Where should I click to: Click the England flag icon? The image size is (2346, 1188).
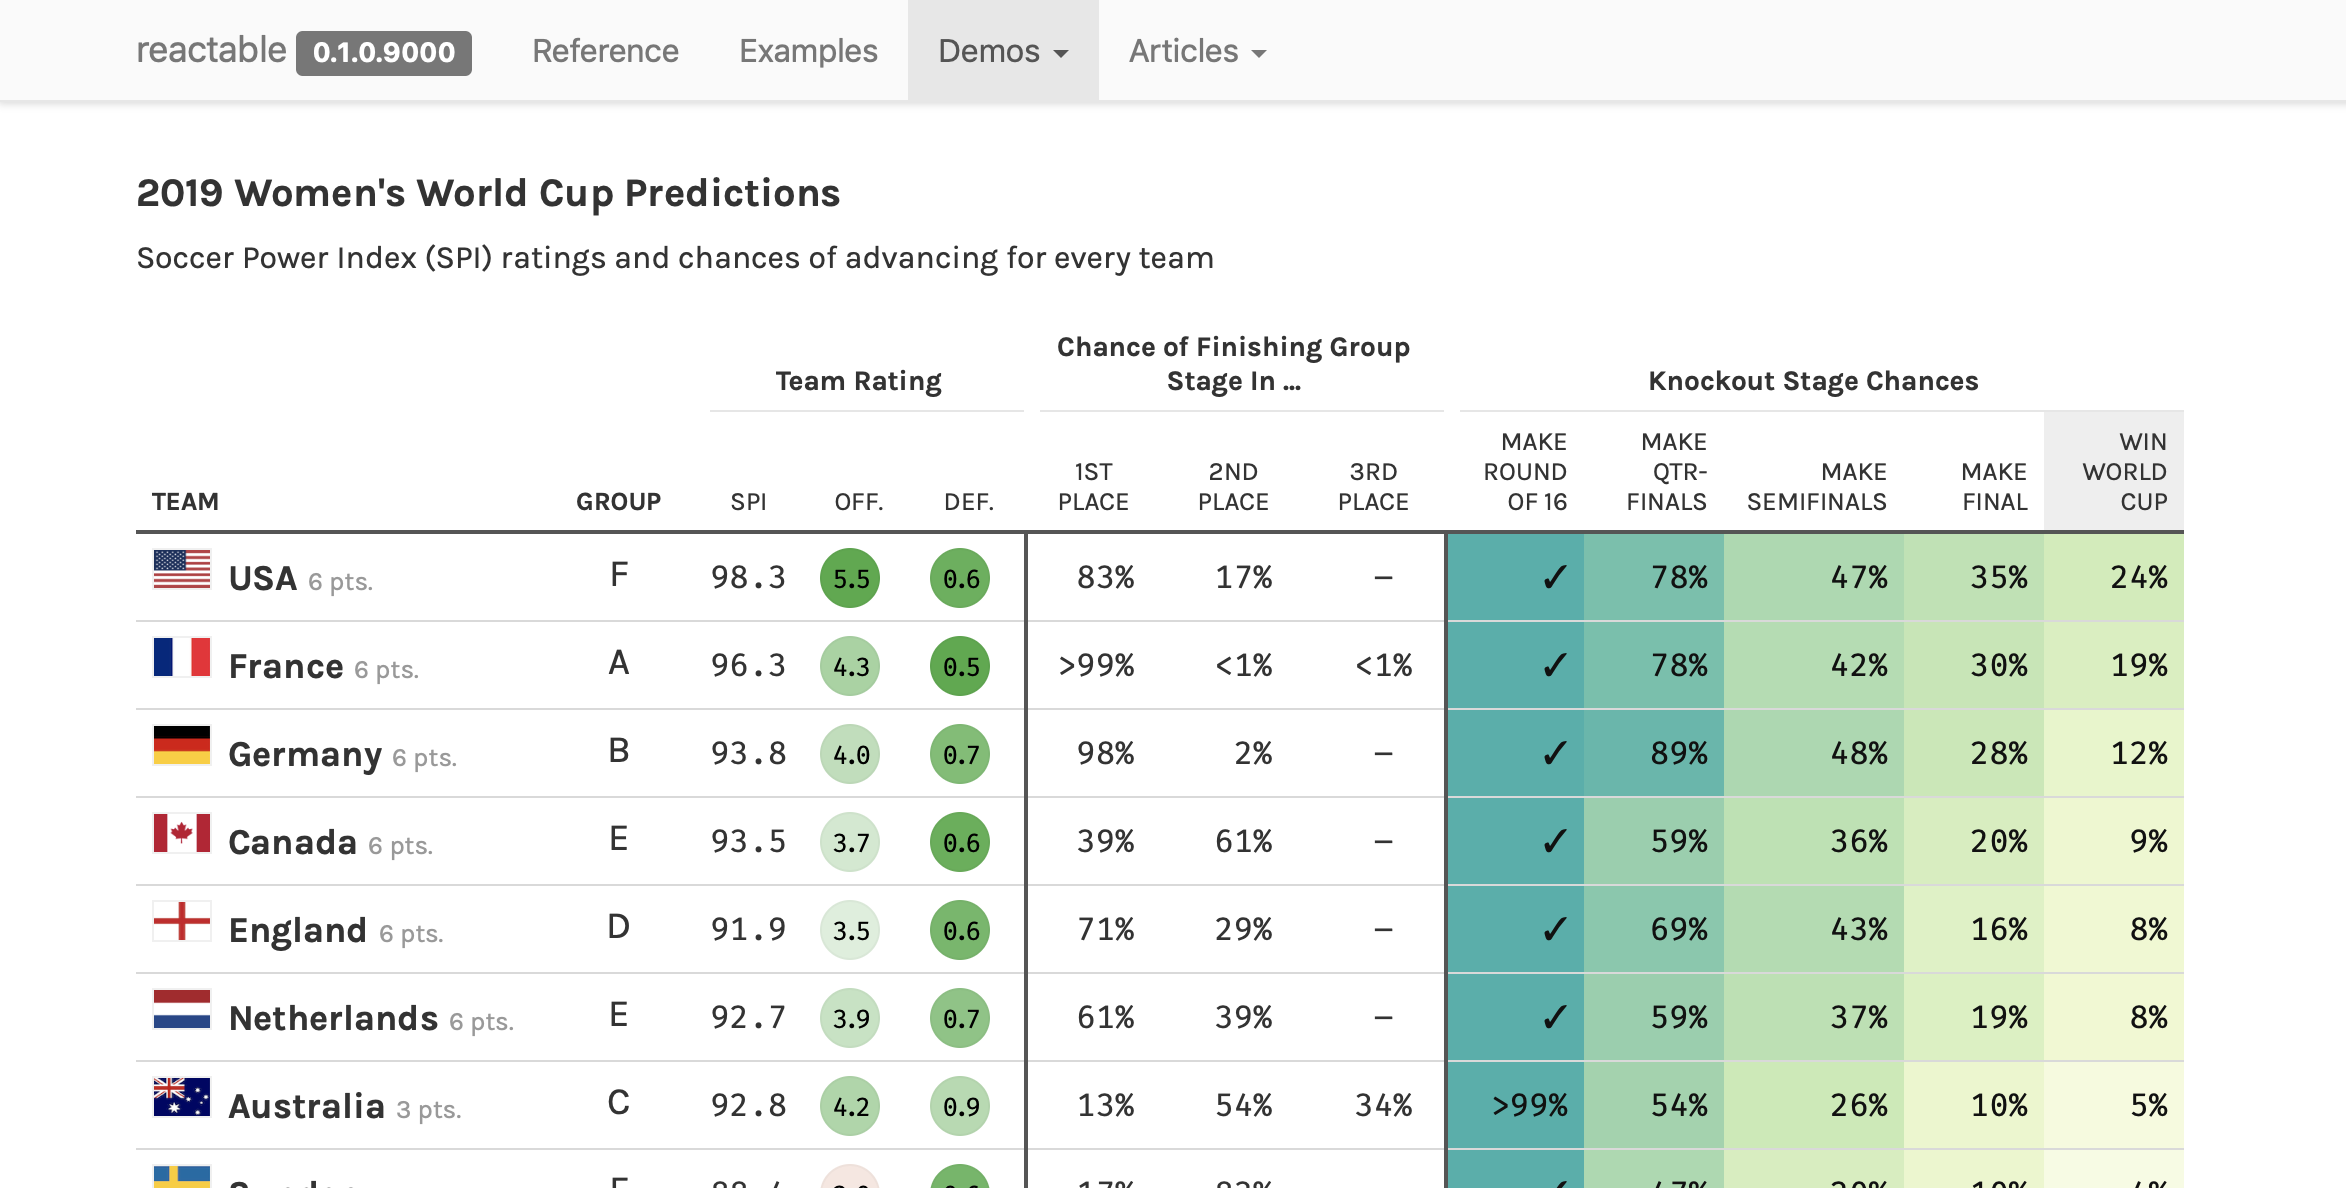[182, 921]
